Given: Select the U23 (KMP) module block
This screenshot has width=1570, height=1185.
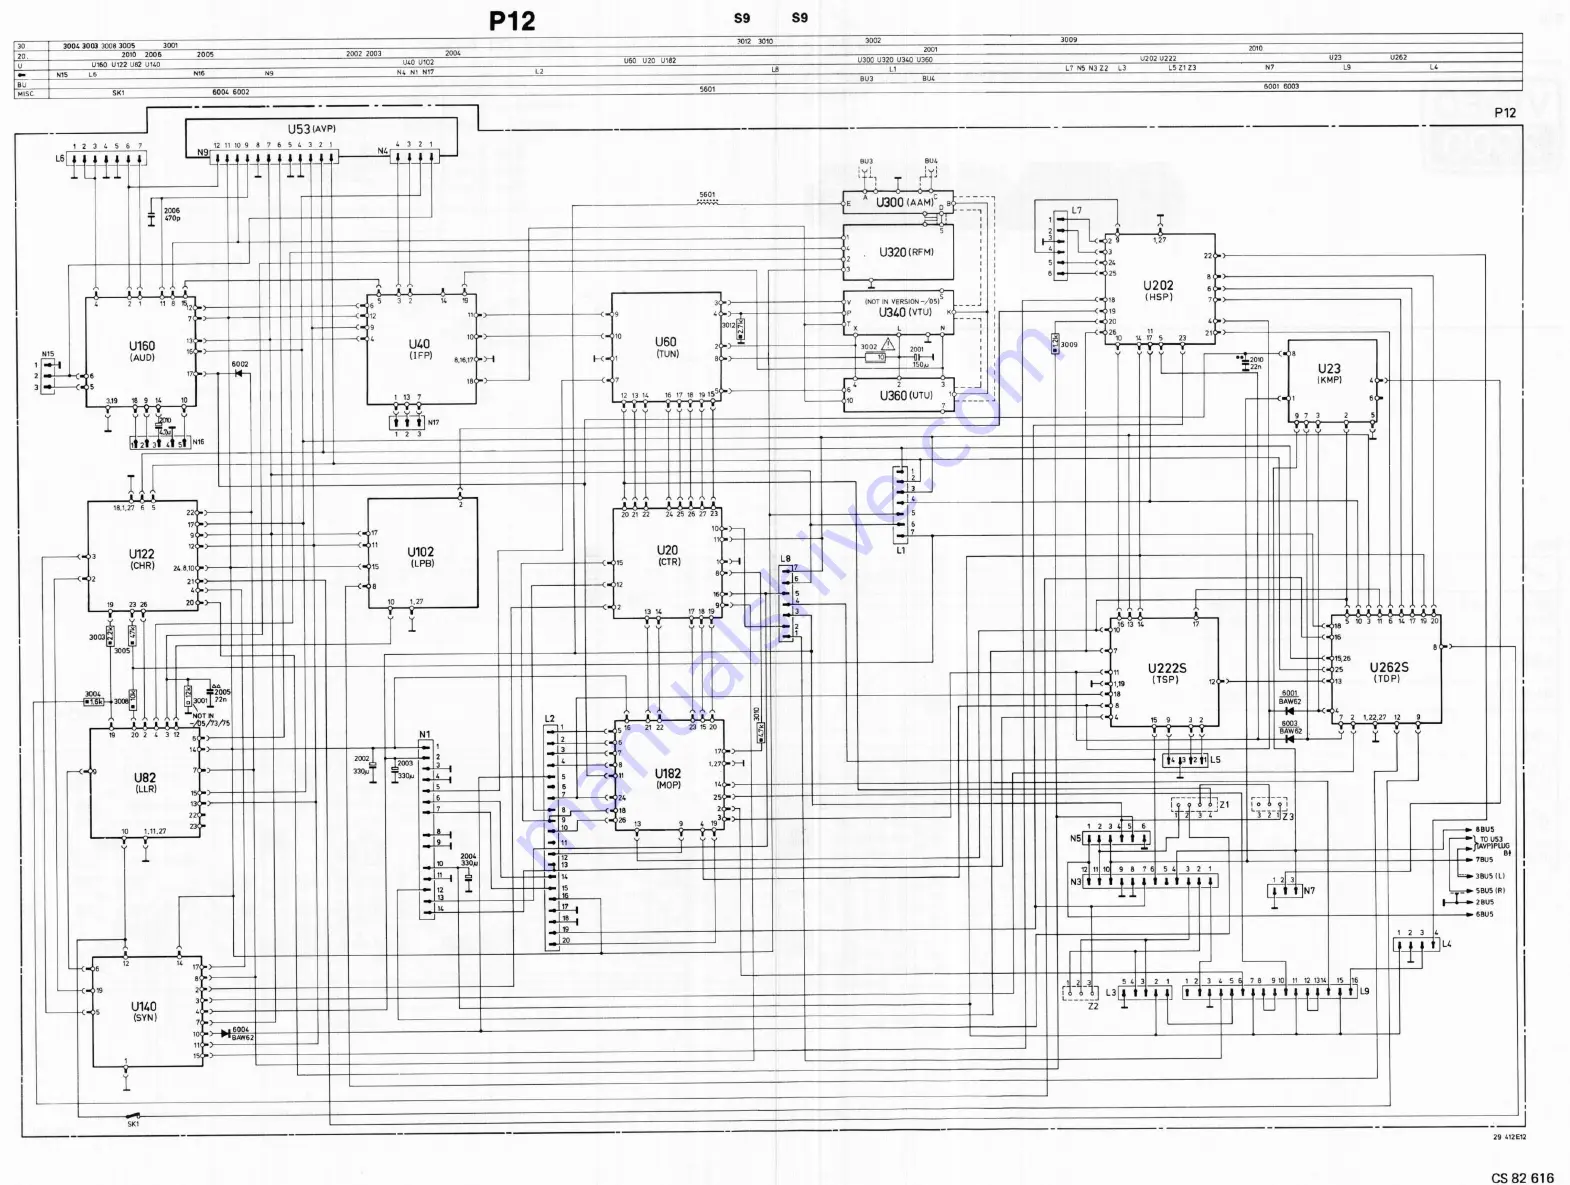Looking at the screenshot, I should pyautogui.click(x=1332, y=381).
